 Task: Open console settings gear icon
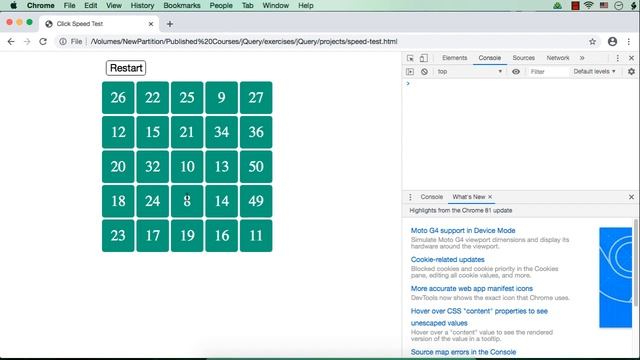tap(631, 71)
